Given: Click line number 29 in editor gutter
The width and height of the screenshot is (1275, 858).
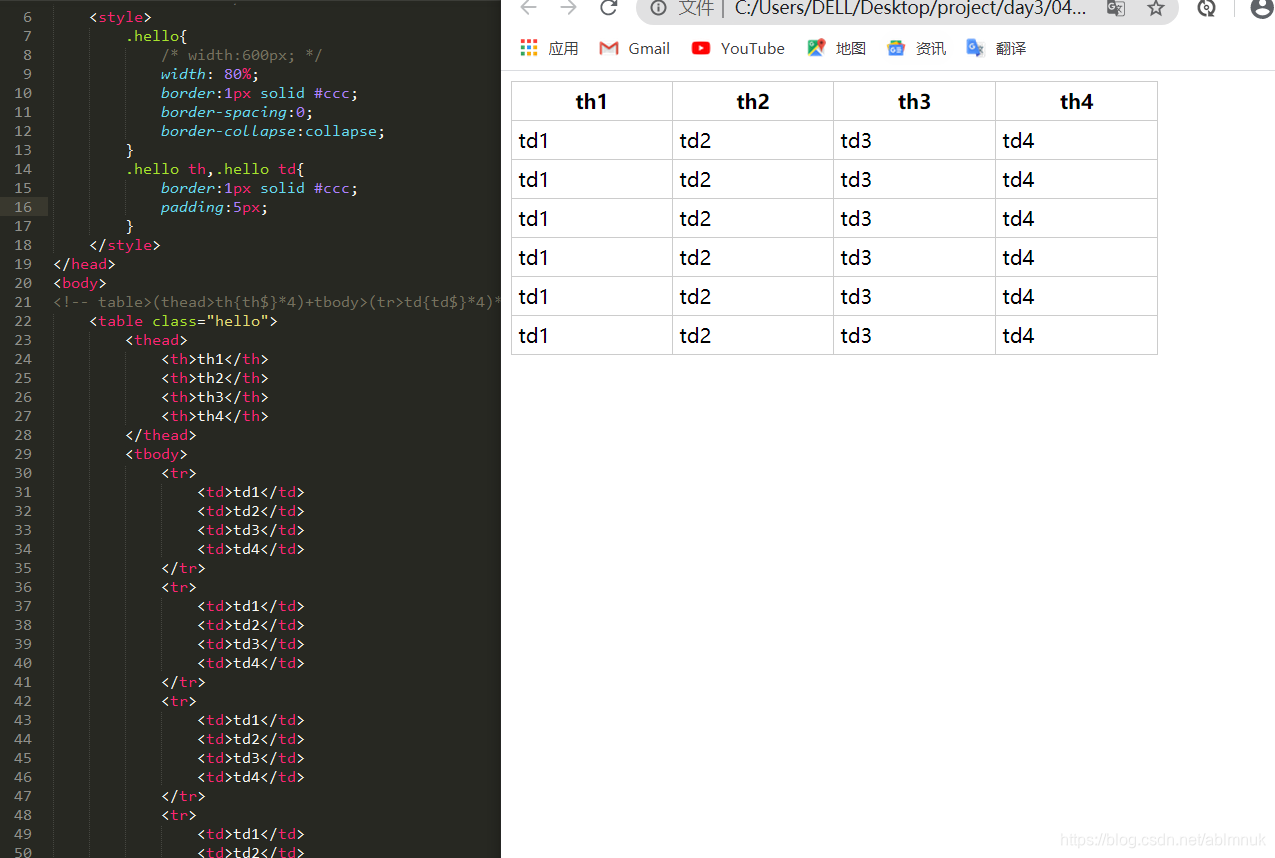Looking at the screenshot, I should point(23,454).
